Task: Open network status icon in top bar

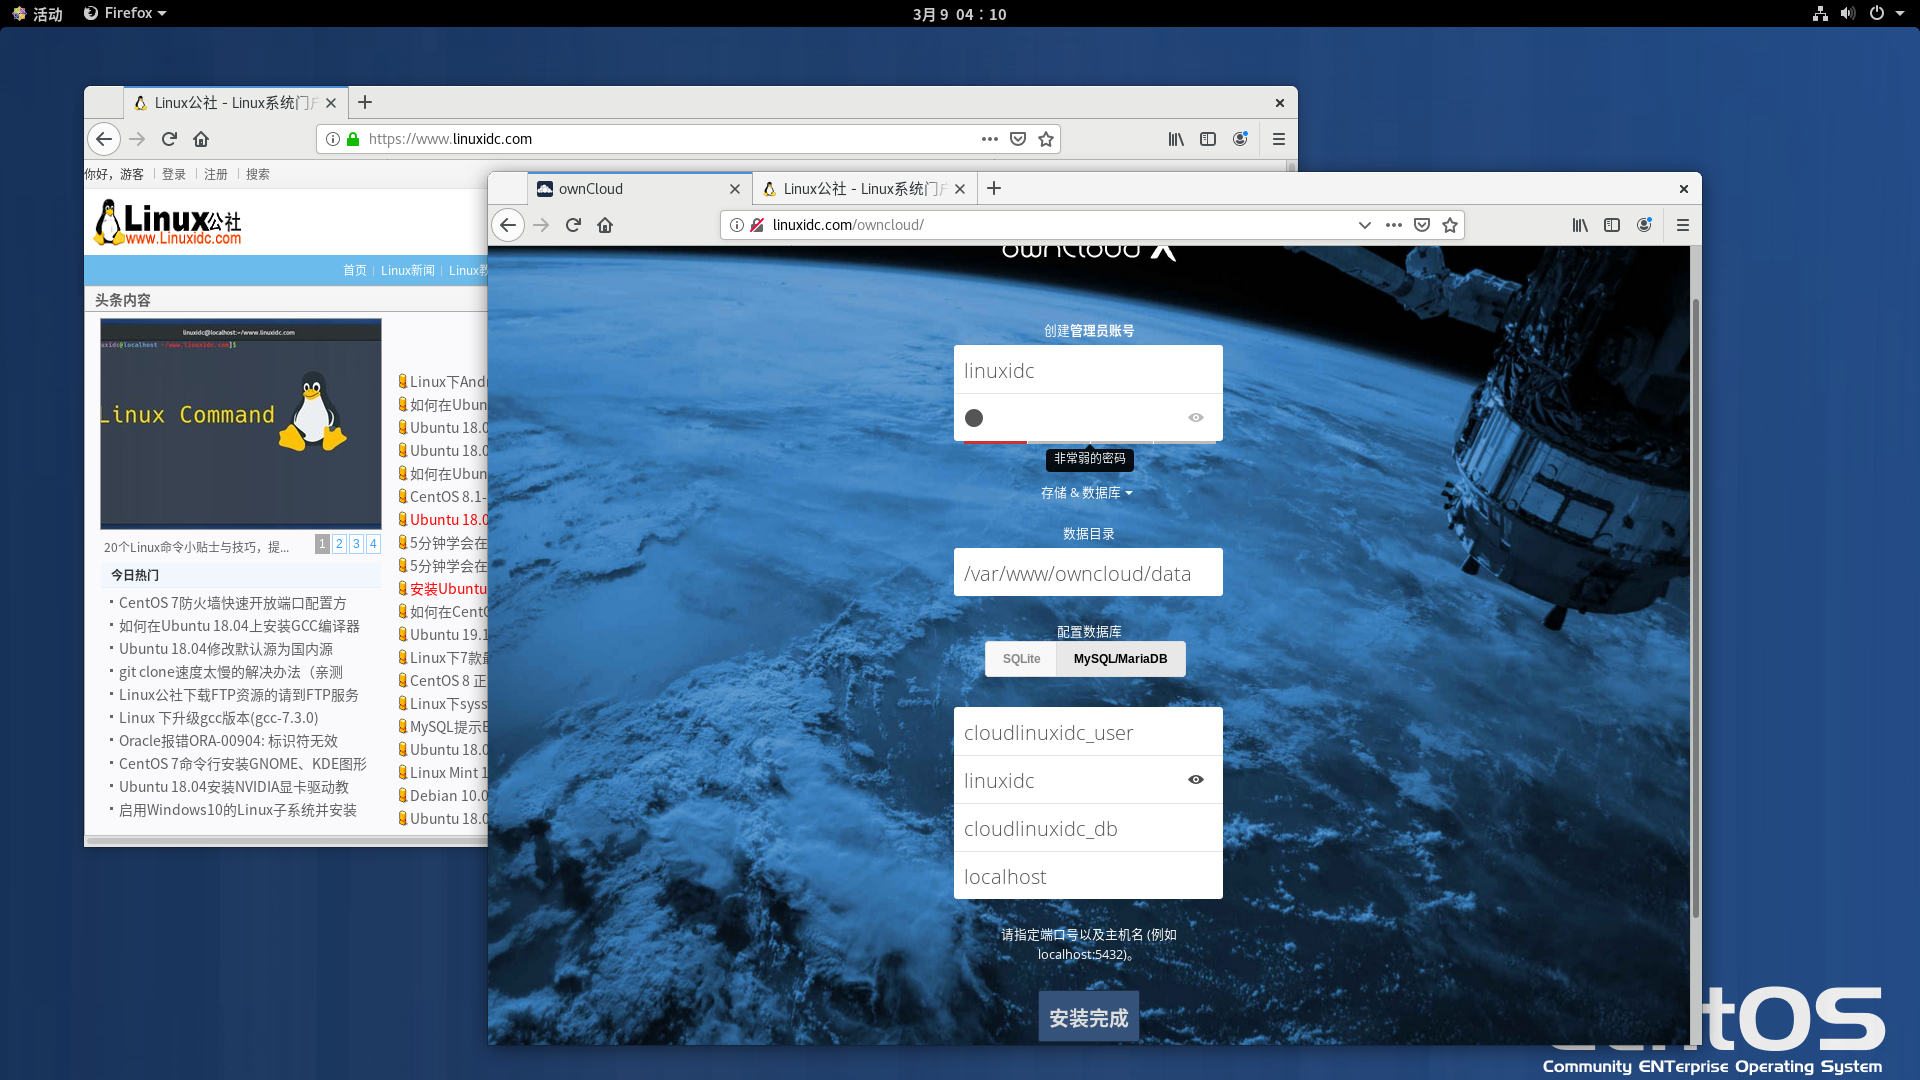Action: click(1820, 14)
